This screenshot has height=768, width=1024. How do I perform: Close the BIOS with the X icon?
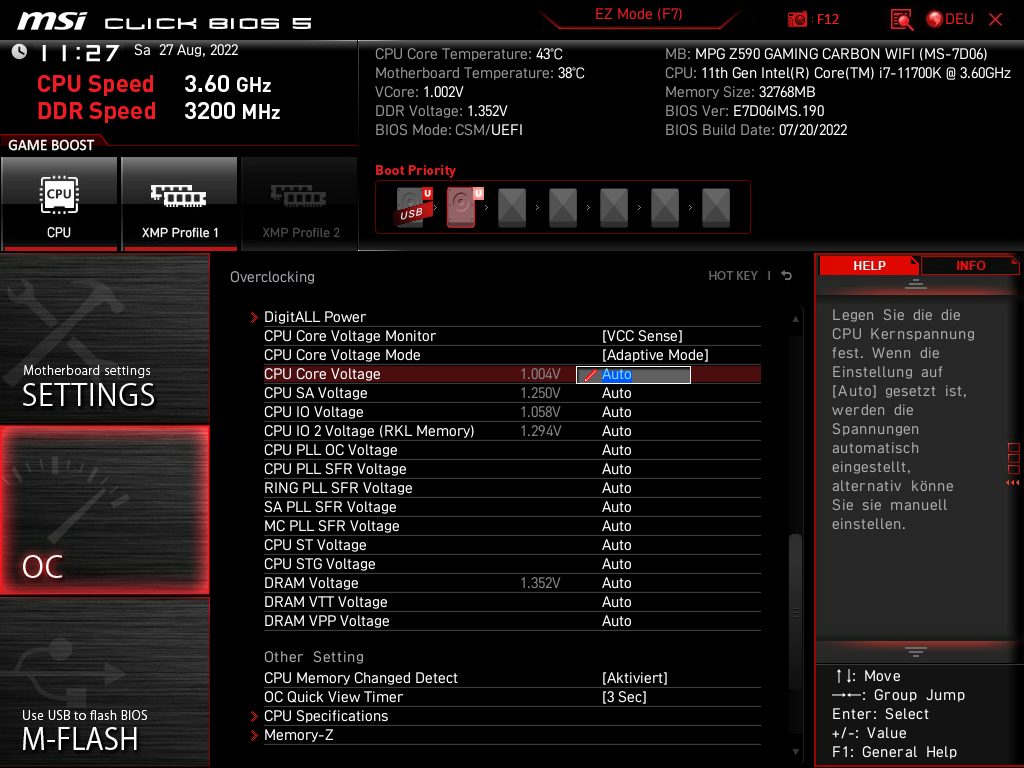click(x=995, y=19)
